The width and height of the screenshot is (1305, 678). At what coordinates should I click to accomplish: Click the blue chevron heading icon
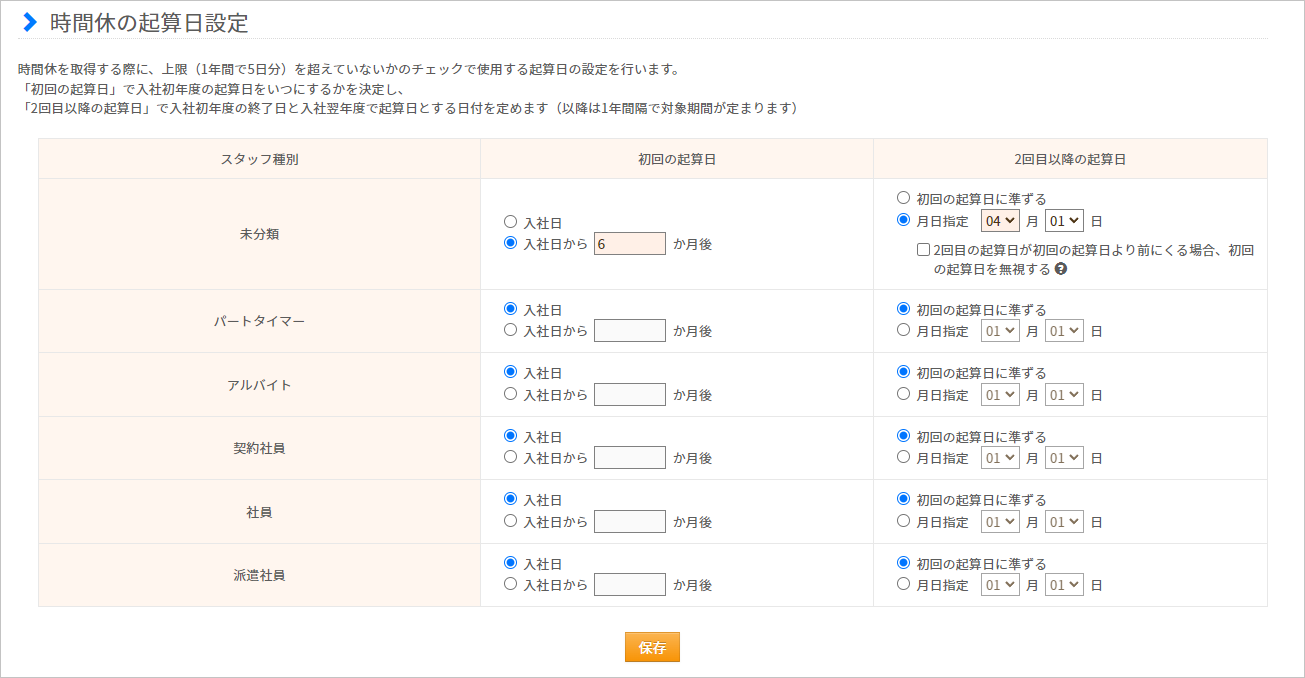pos(30,22)
